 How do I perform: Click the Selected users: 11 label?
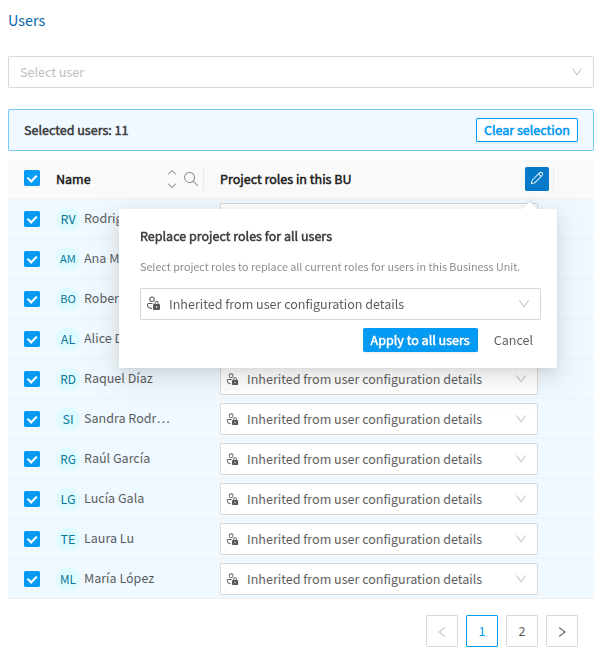pos(76,130)
